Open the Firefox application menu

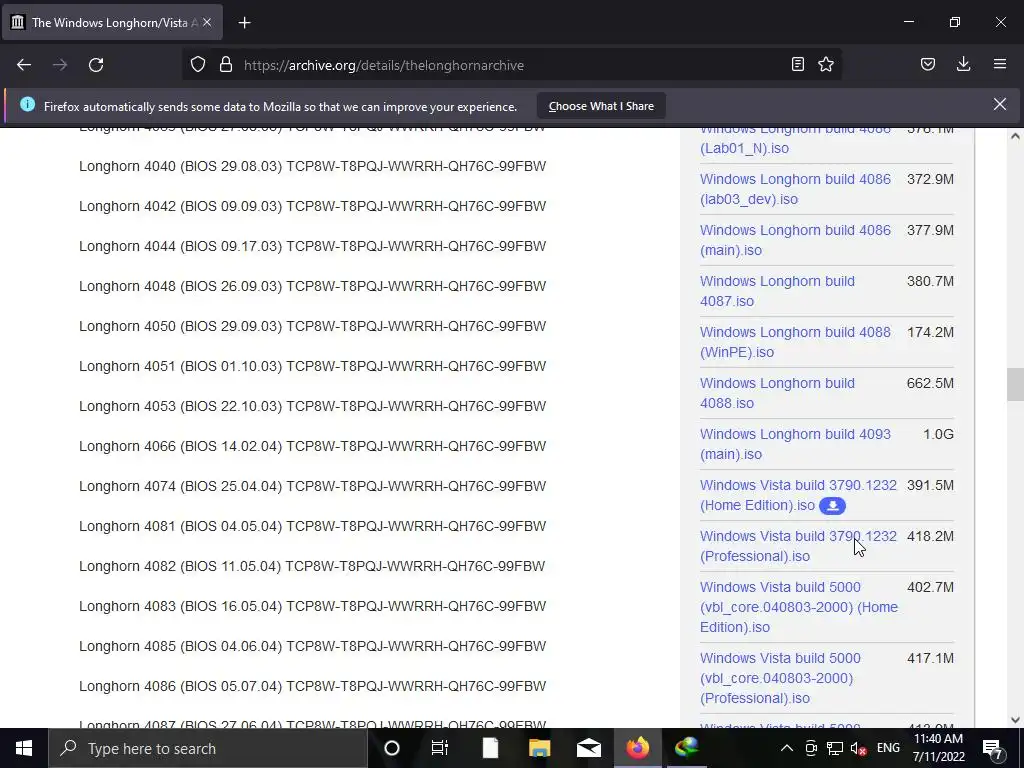[1000, 65]
